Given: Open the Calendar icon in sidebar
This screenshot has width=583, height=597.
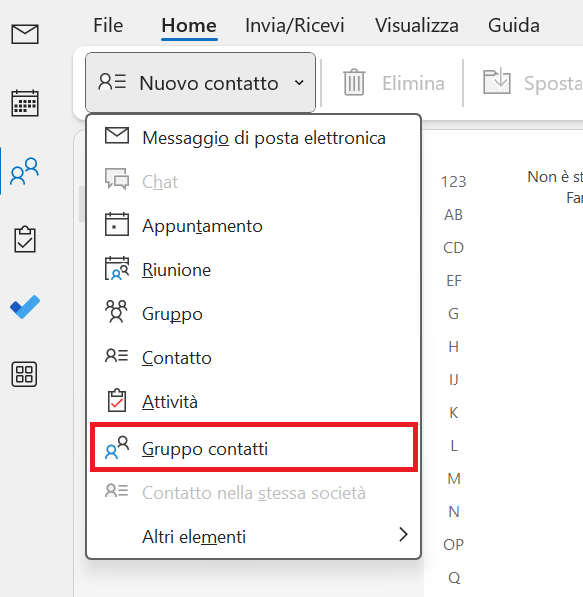Looking at the screenshot, I should [25, 103].
